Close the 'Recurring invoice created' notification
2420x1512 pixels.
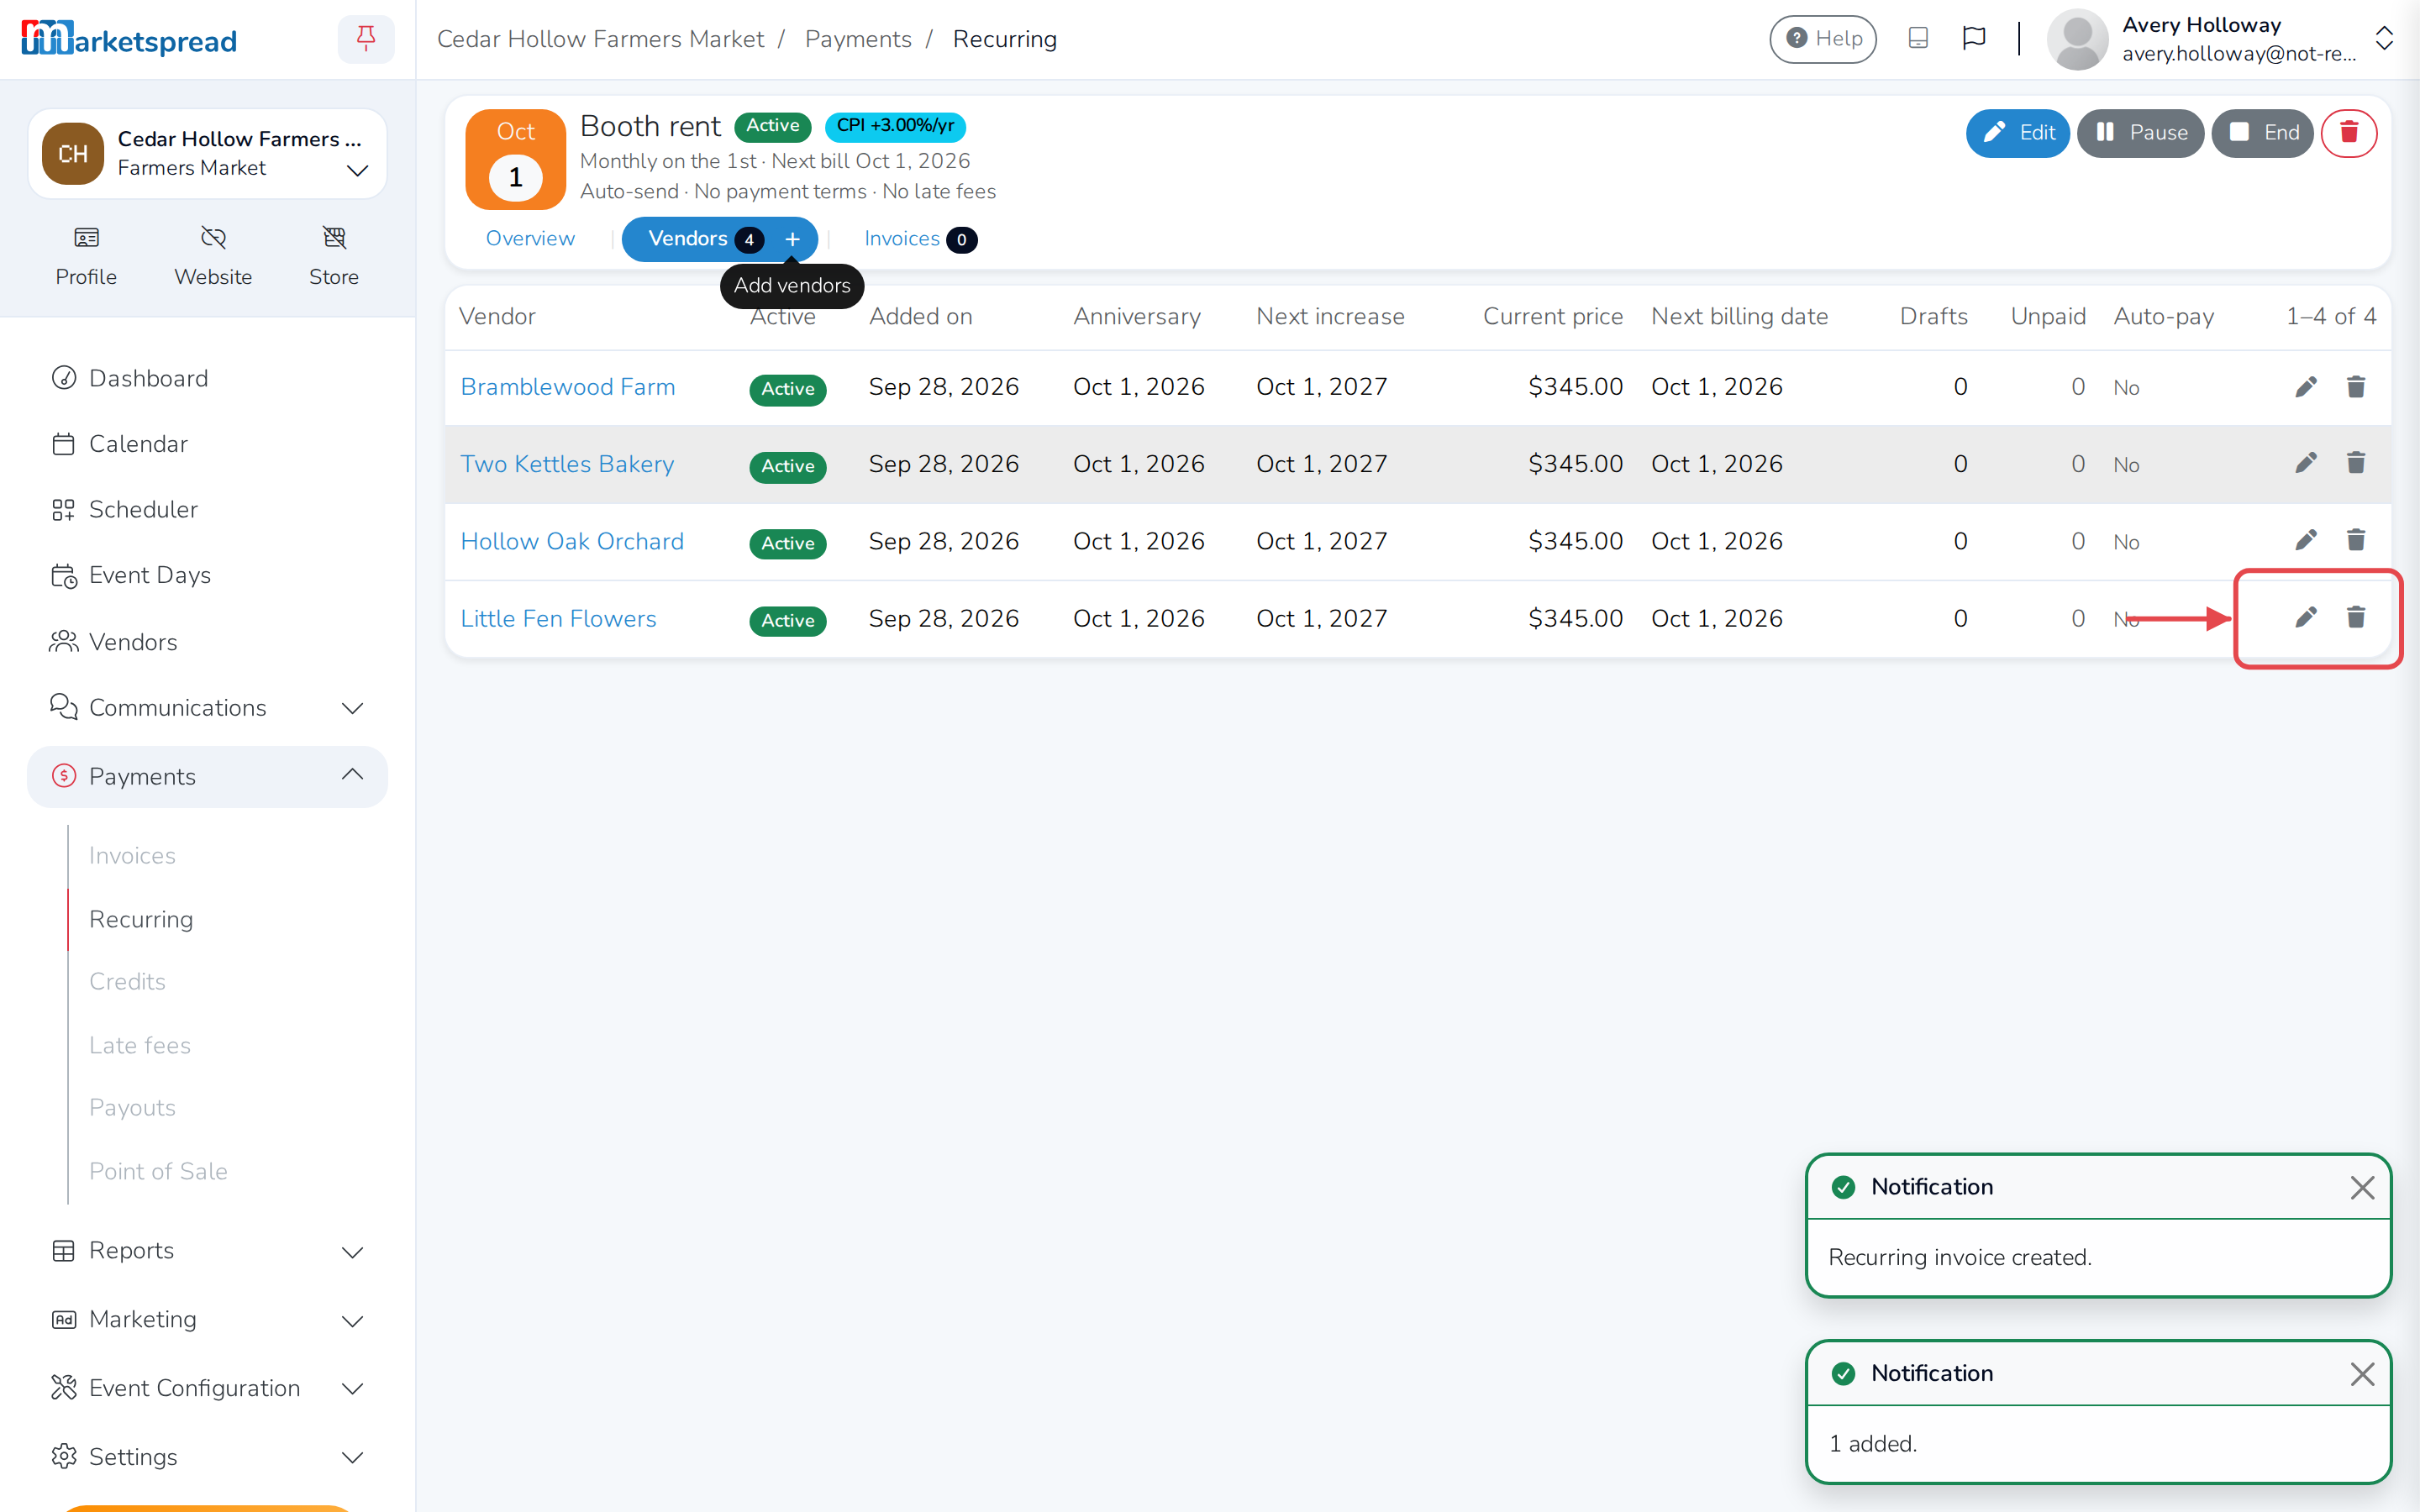point(2362,1187)
